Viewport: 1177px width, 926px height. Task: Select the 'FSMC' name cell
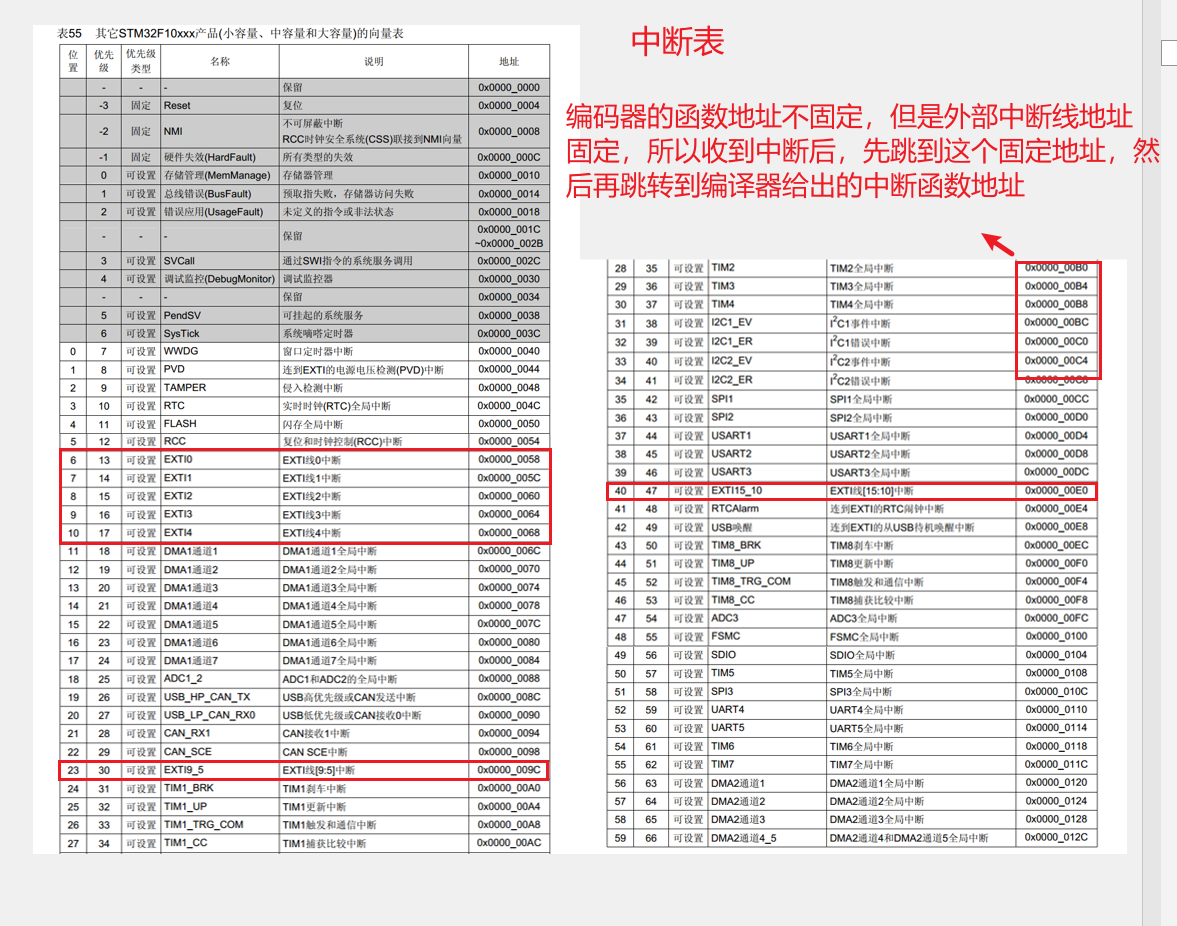pyautogui.click(x=767, y=636)
